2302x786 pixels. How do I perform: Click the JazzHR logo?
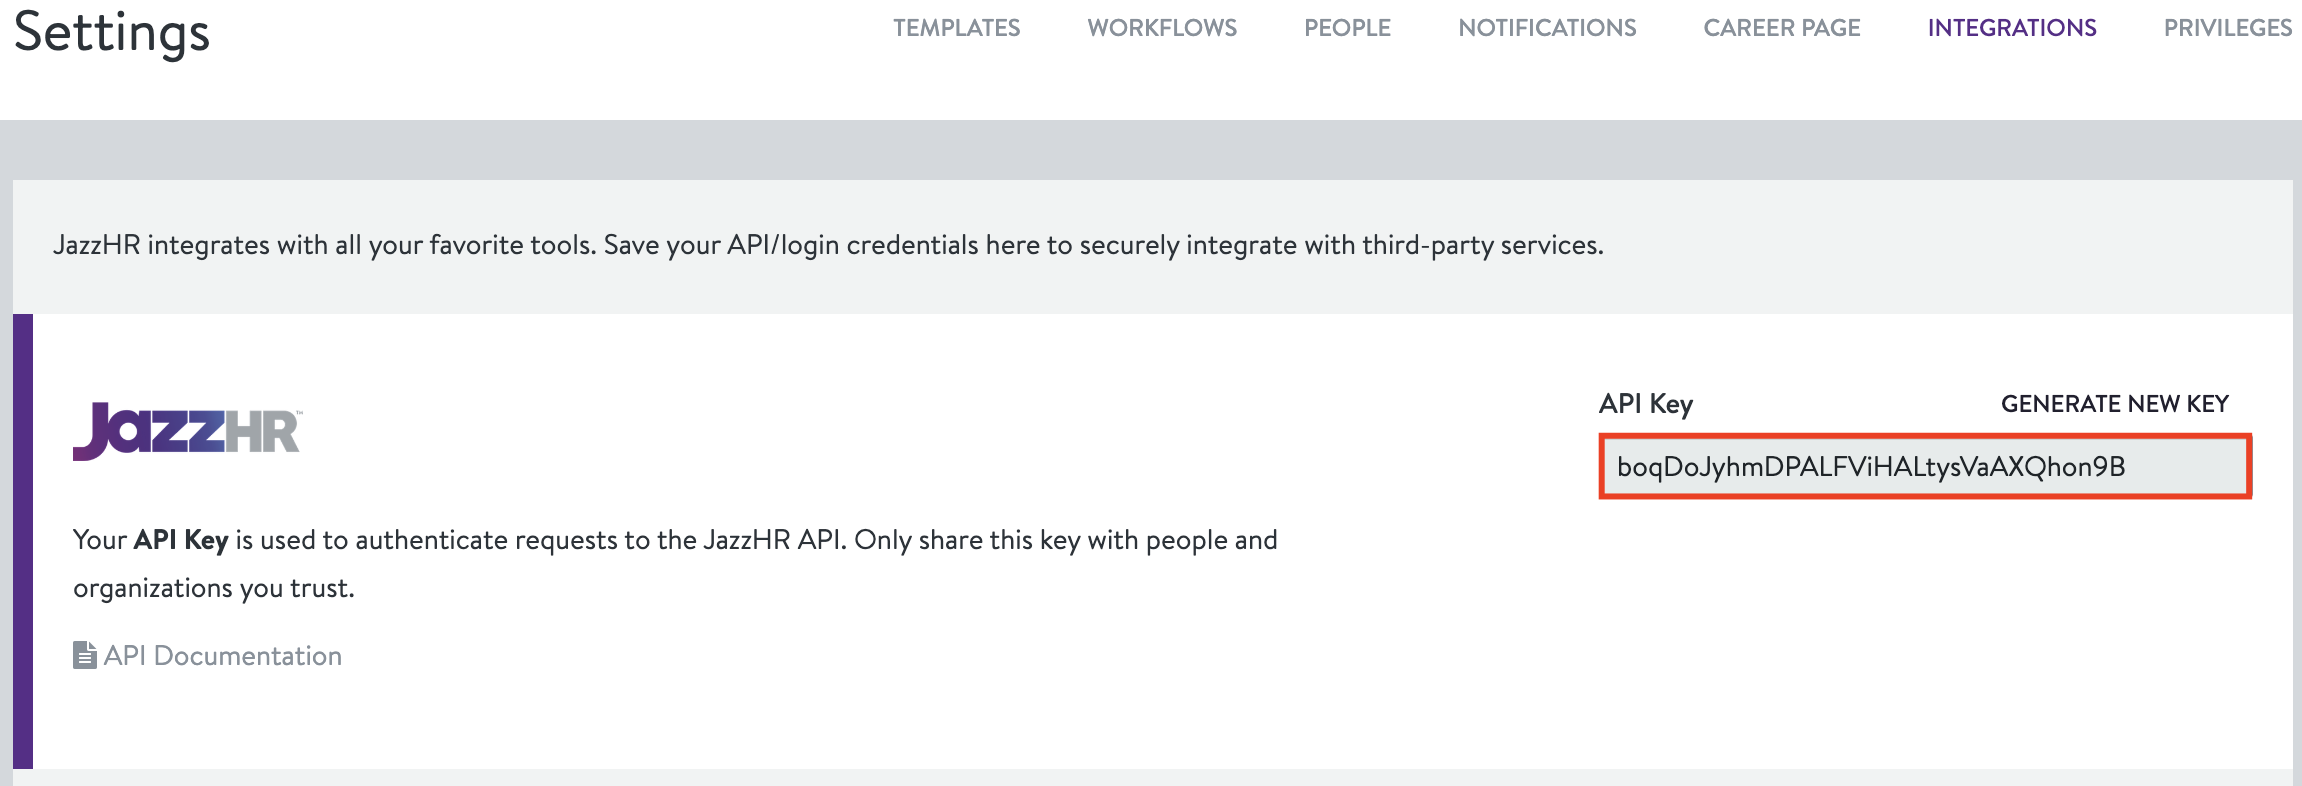pos(187,431)
